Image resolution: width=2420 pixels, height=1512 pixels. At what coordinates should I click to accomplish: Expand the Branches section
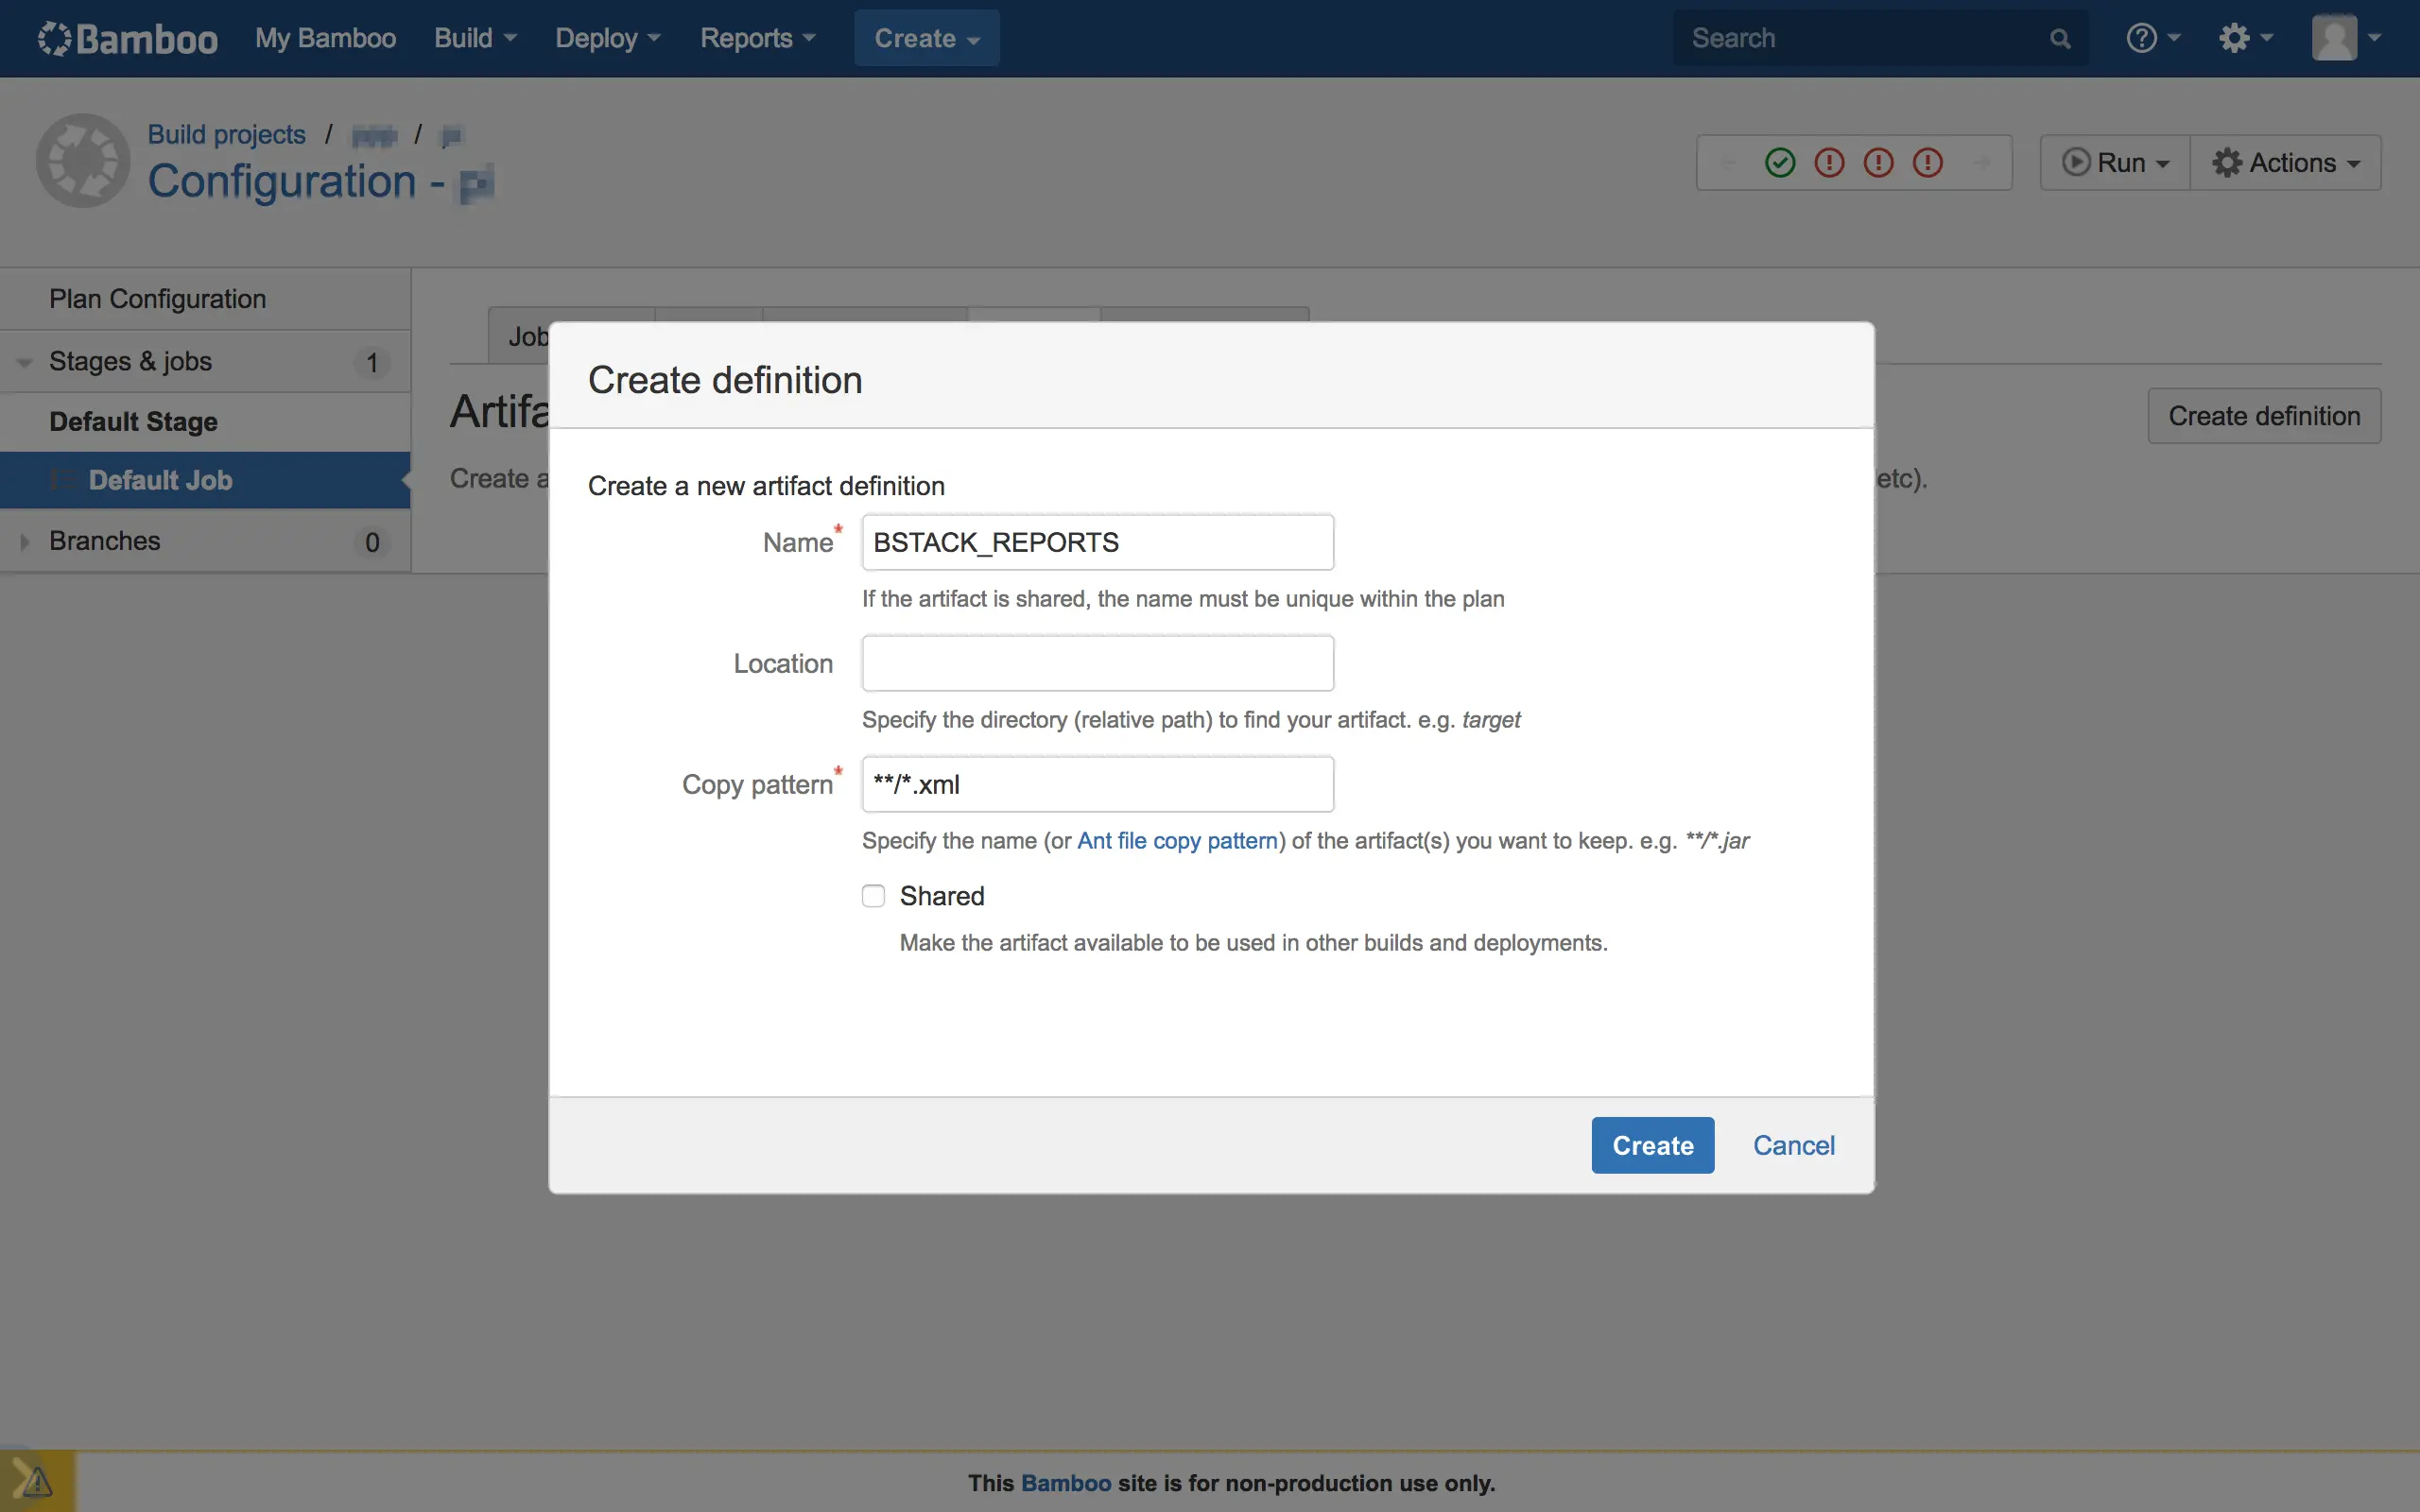point(24,541)
